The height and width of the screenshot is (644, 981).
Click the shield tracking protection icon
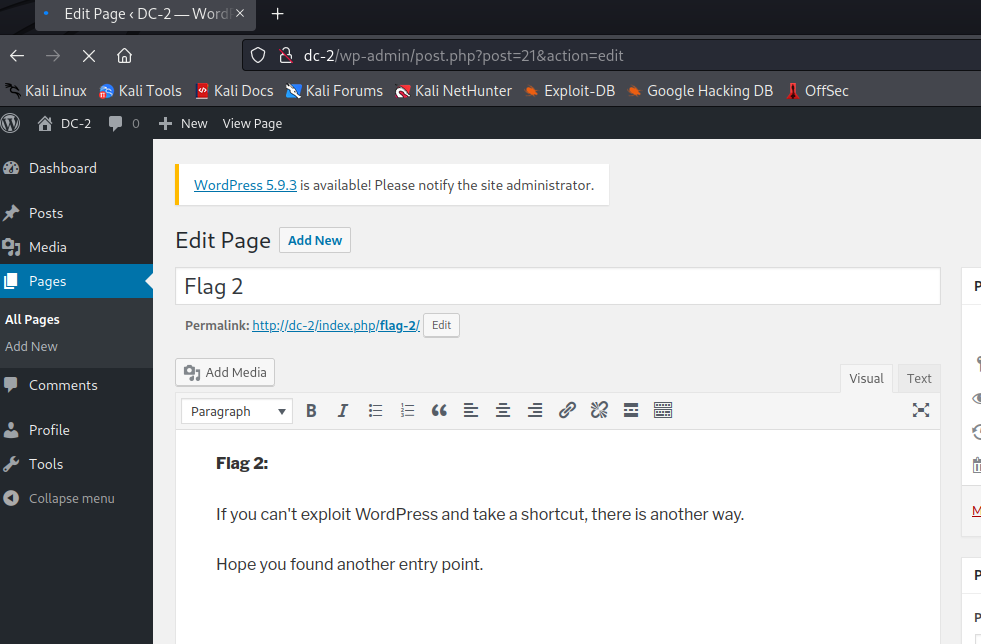tap(258, 56)
